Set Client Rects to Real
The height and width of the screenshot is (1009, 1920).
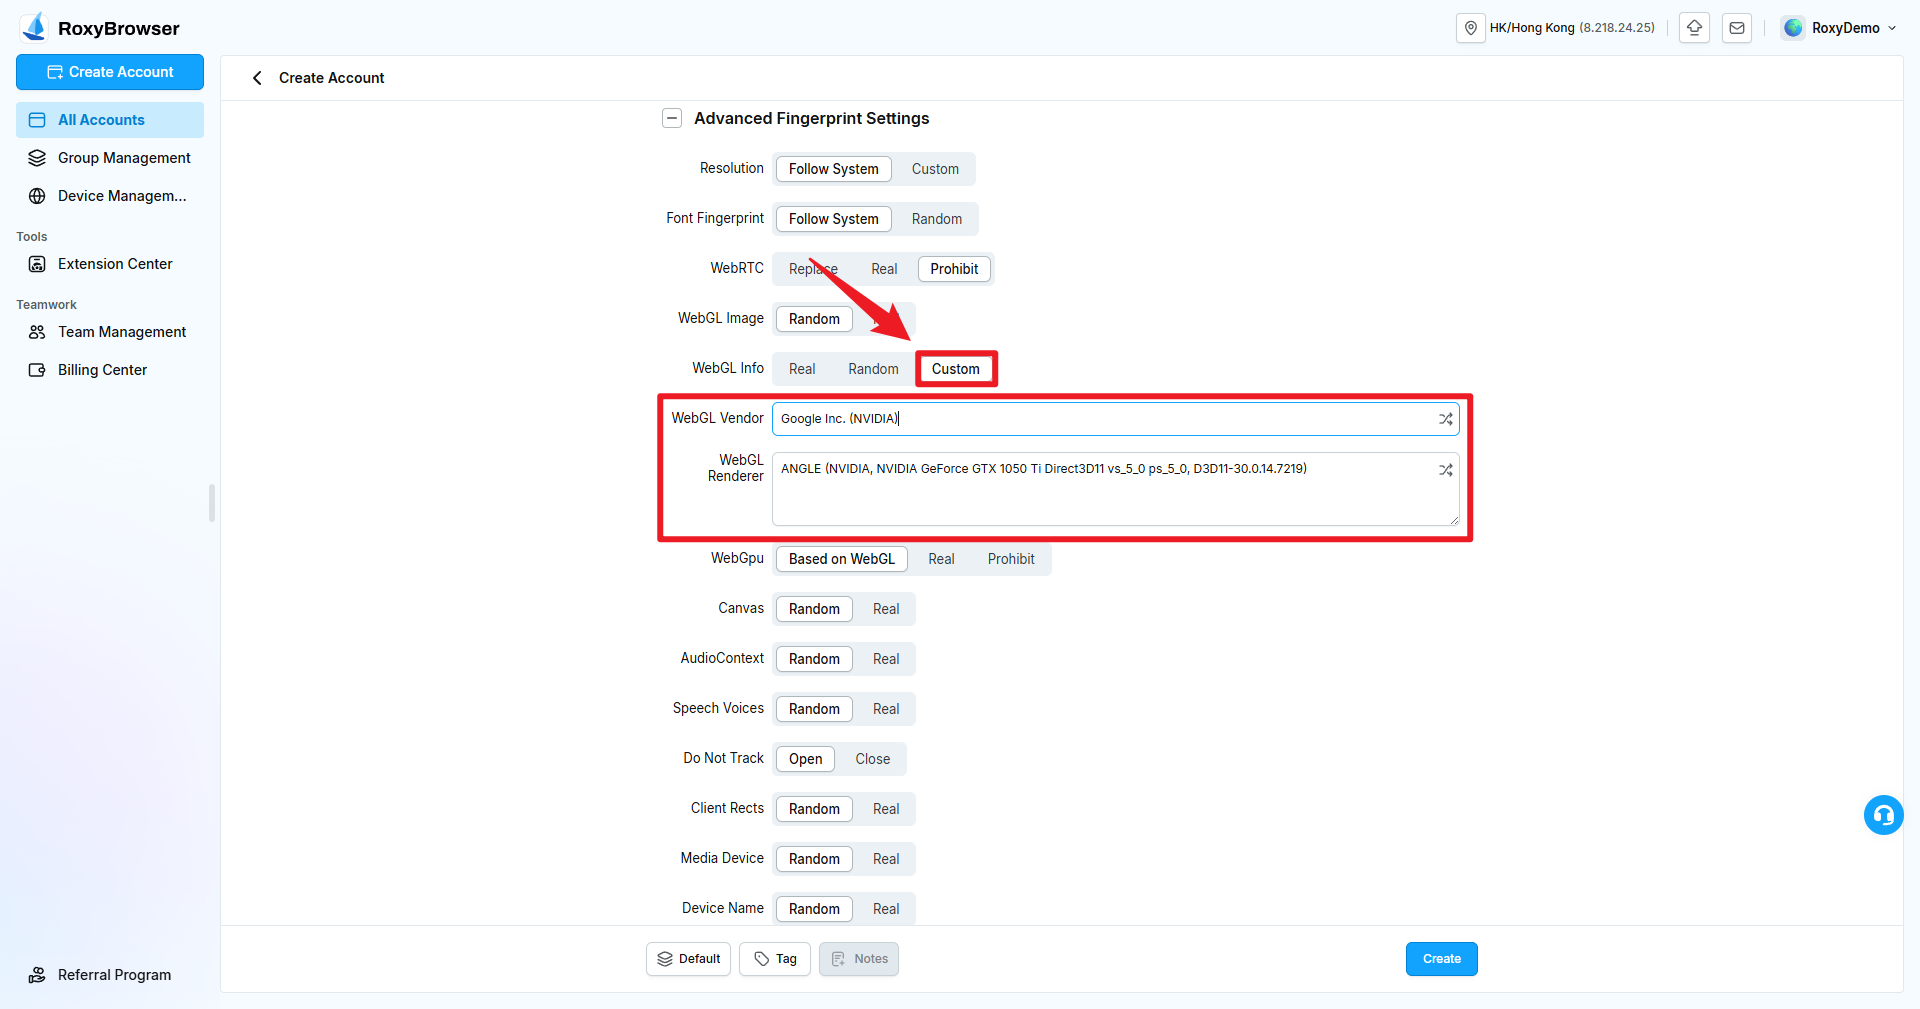pyautogui.click(x=886, y=809)
